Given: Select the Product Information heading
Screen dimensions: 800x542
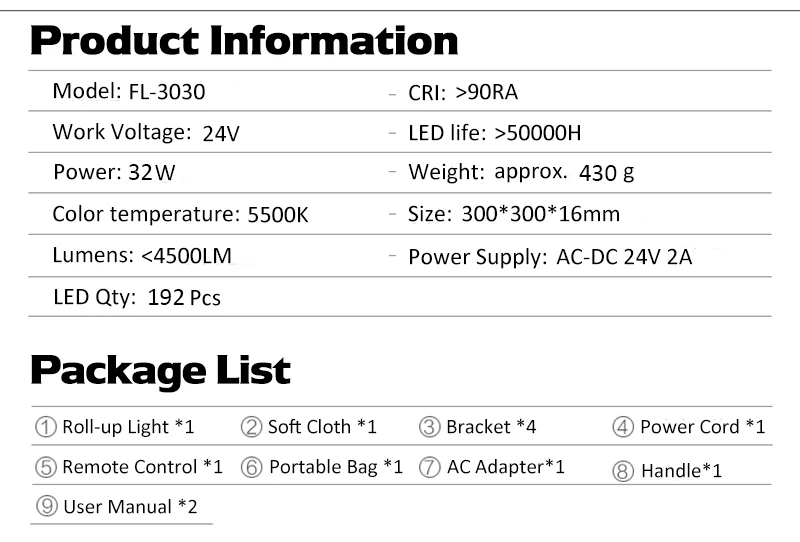Looking at the screenshot, I should pyautogui.click(x=244, y=40).
